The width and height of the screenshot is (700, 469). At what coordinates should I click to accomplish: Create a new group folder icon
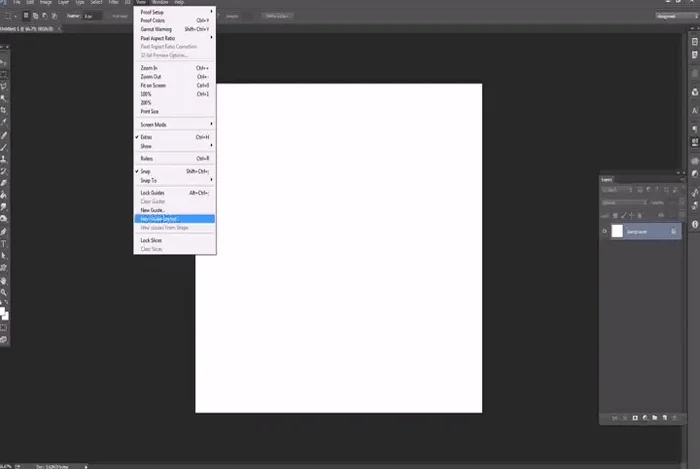point(655,418)
